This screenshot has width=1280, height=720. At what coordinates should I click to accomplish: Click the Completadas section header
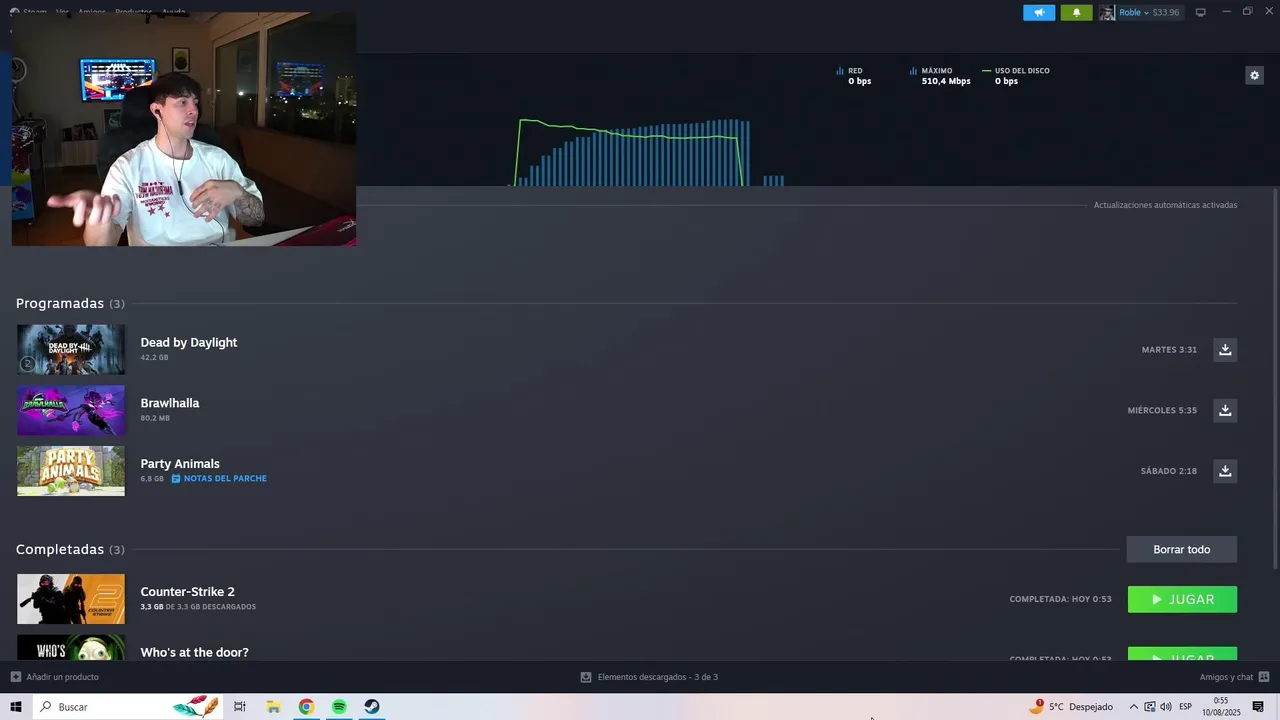(x=70, y=549)
